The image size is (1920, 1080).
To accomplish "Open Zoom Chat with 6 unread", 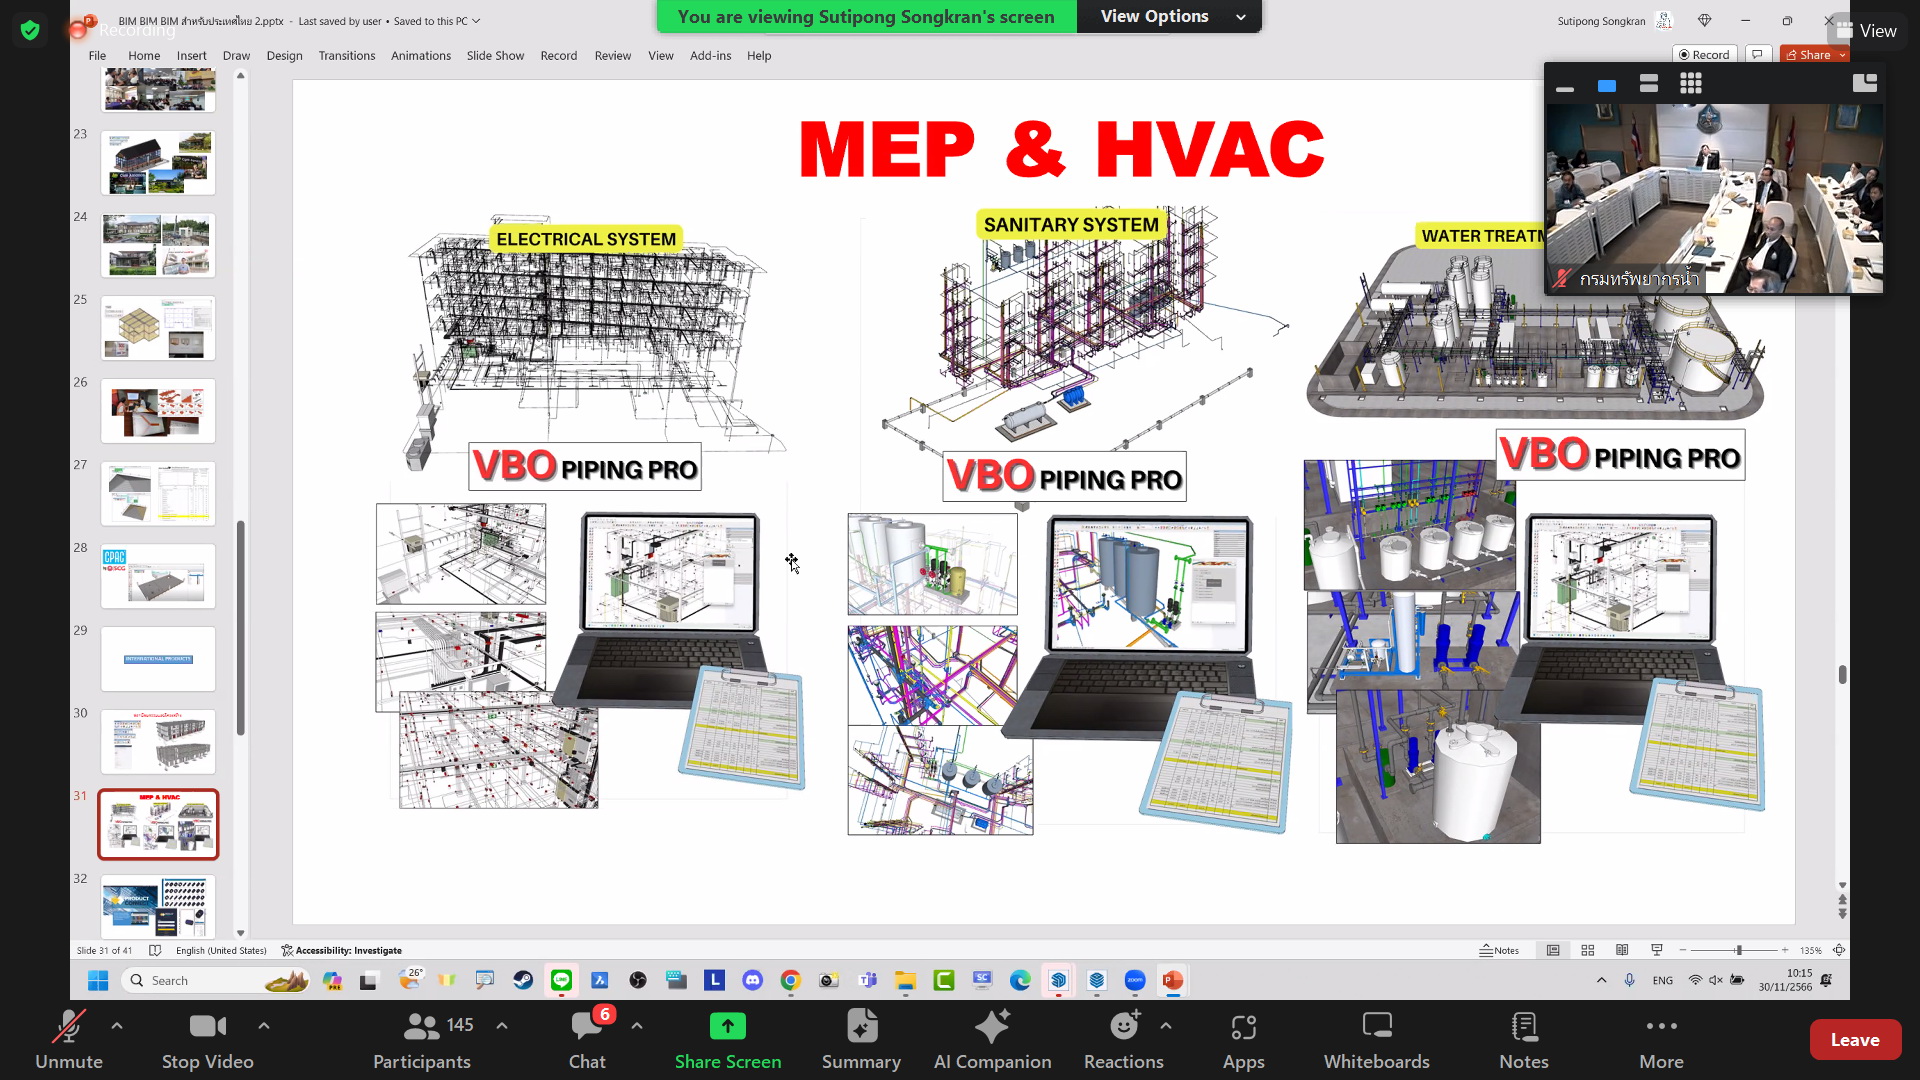I will [x=588, y=1040].
